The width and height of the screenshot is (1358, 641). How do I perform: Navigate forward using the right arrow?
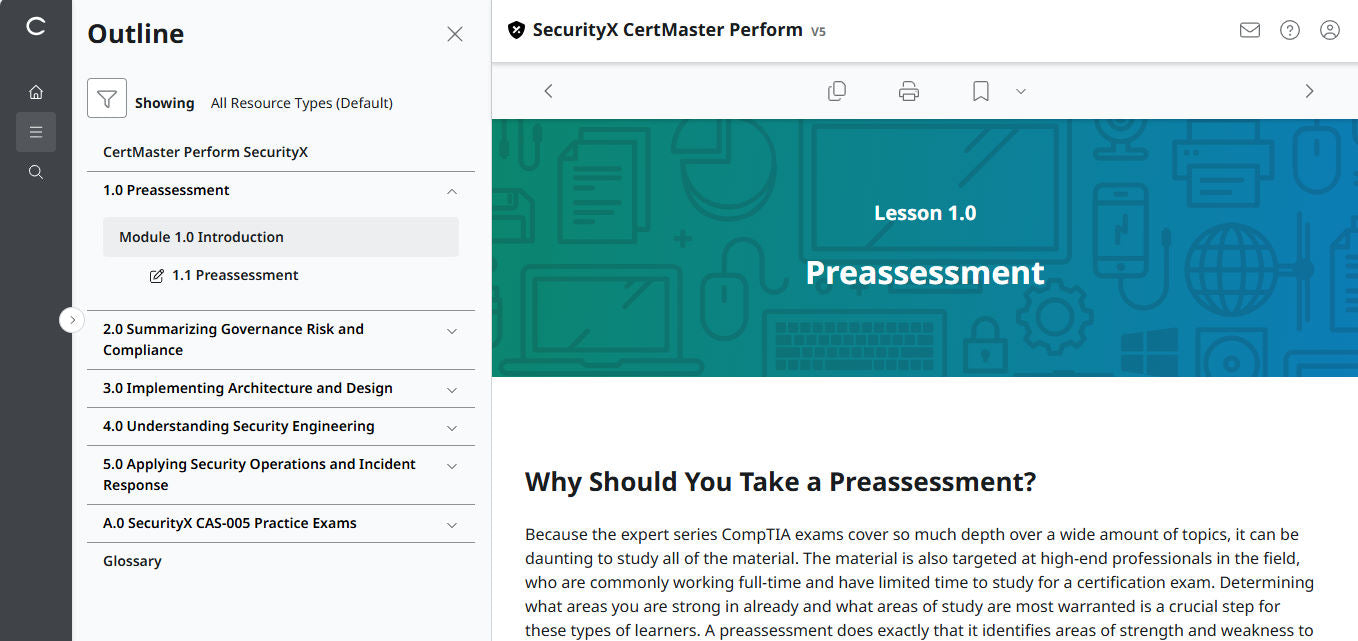click(1309, 90)
